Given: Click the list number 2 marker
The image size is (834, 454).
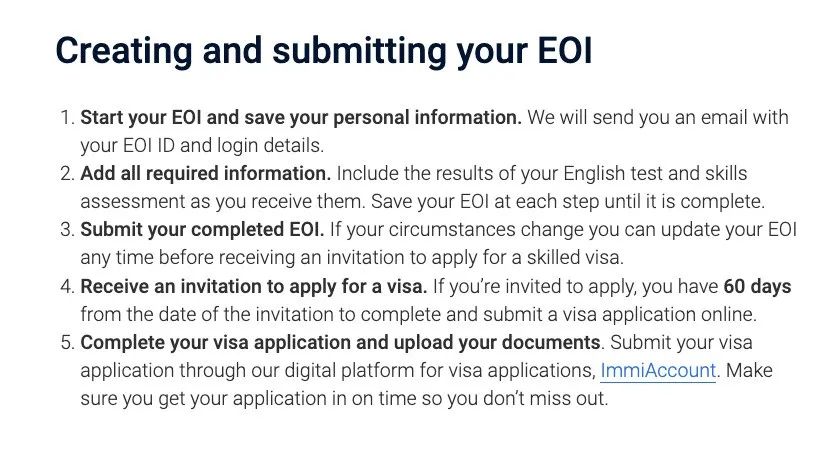Looking at the screenshot, I should pyautogui.click(x=67, y=174).
